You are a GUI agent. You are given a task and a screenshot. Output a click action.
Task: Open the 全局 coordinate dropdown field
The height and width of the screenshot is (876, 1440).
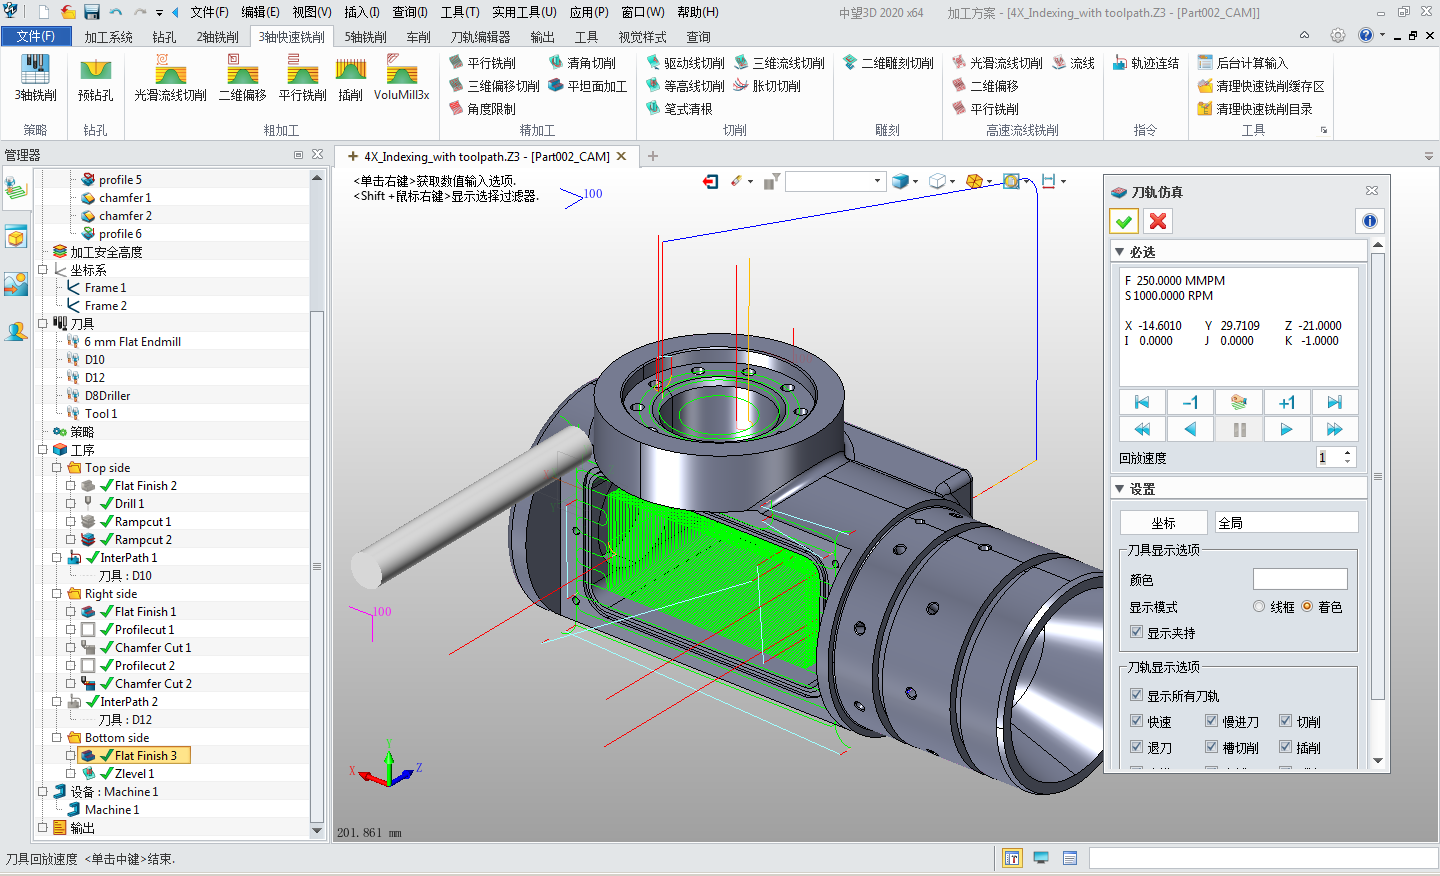tap(1286, 523)
